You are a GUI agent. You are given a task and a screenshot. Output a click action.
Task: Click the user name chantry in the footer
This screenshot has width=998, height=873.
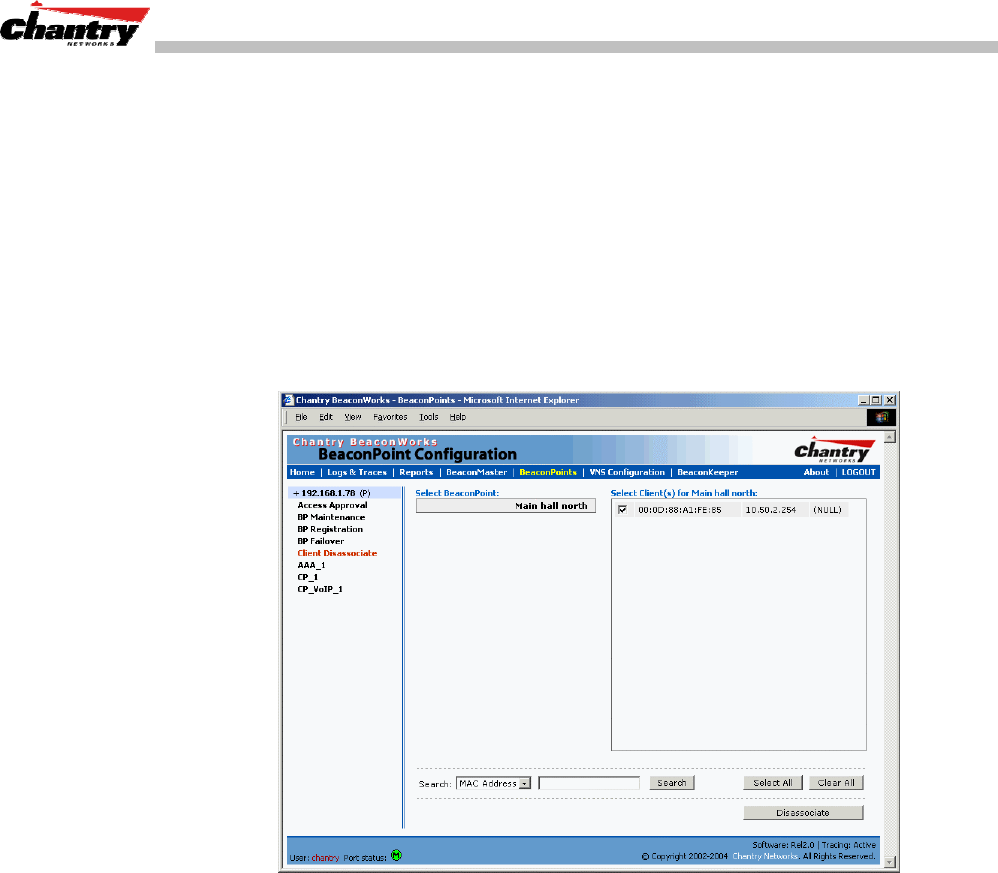(x=325, y=858)
